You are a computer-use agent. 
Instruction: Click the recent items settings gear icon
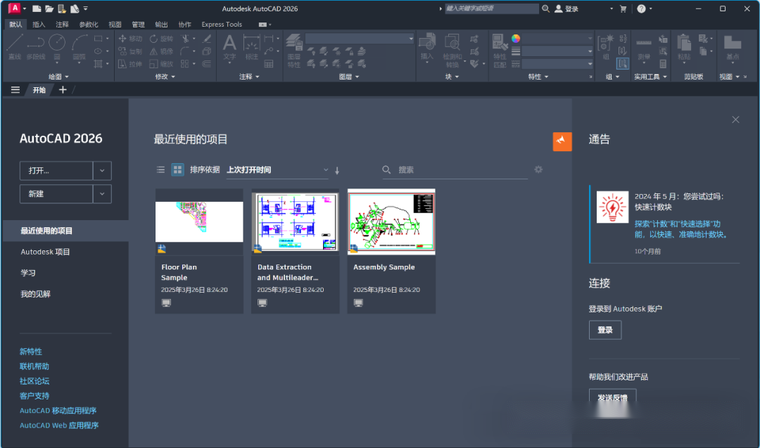point(538,169)
